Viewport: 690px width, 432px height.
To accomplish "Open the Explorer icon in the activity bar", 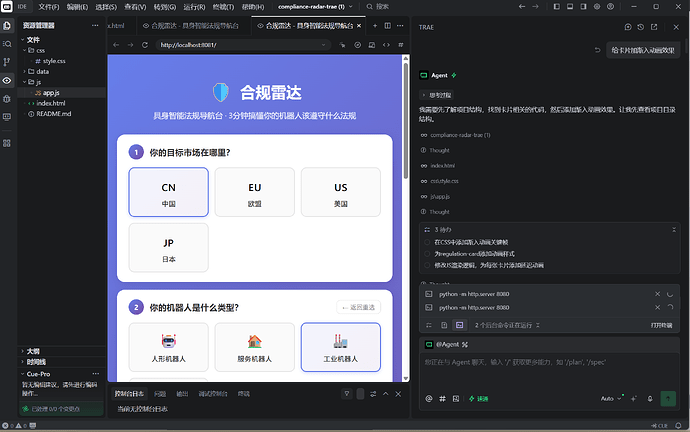I will coord(7,26).
